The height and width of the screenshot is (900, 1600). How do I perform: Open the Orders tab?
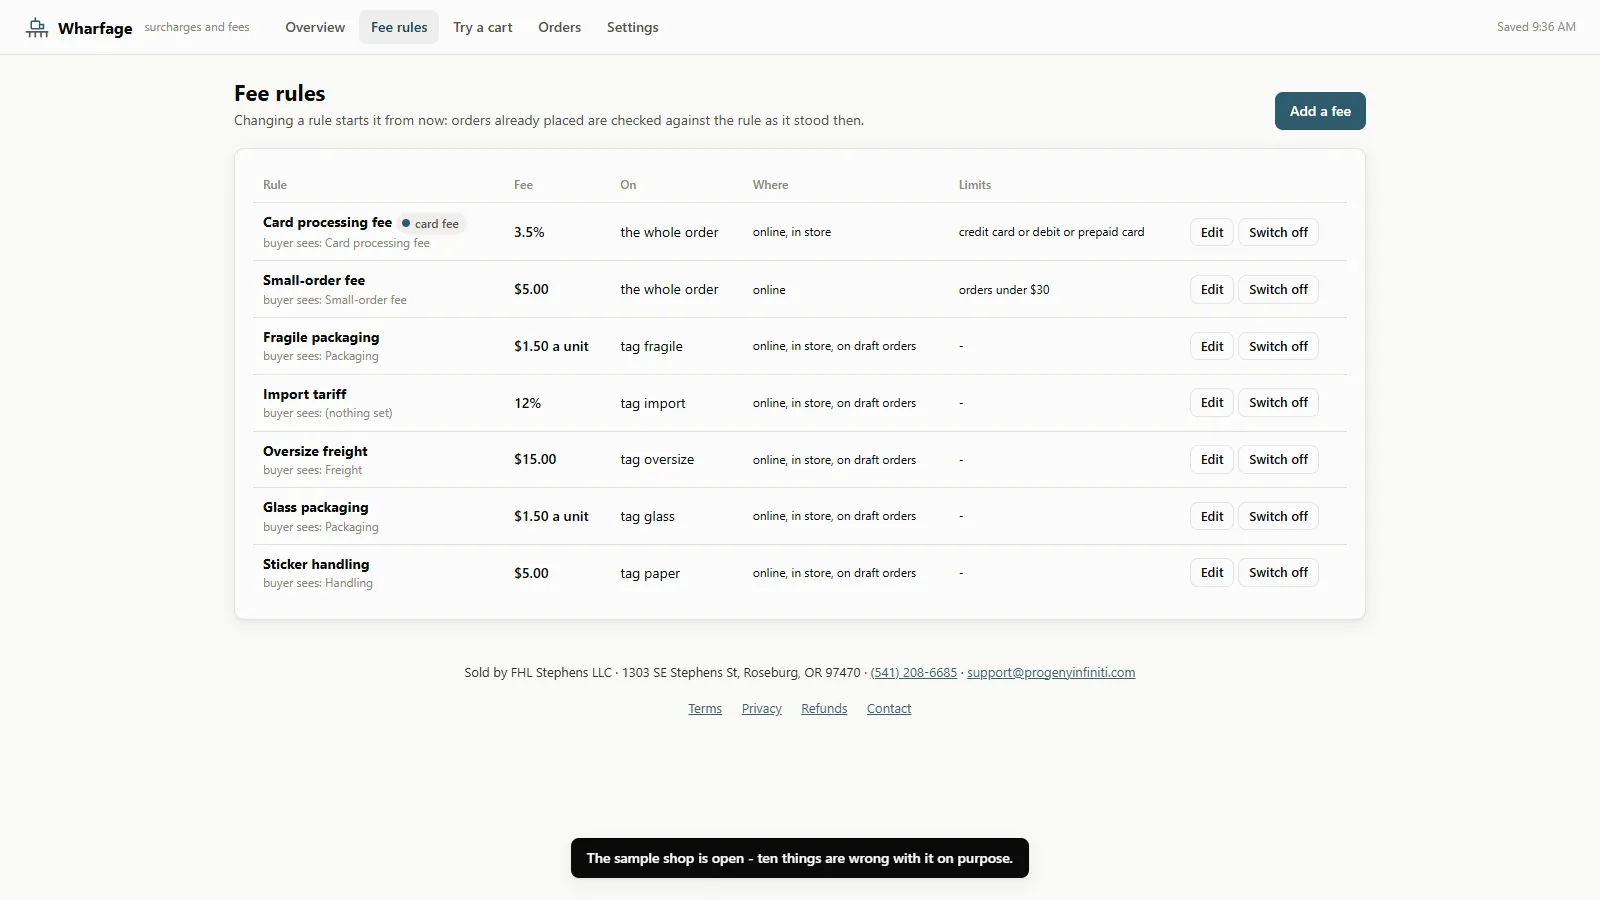[559, 27]
